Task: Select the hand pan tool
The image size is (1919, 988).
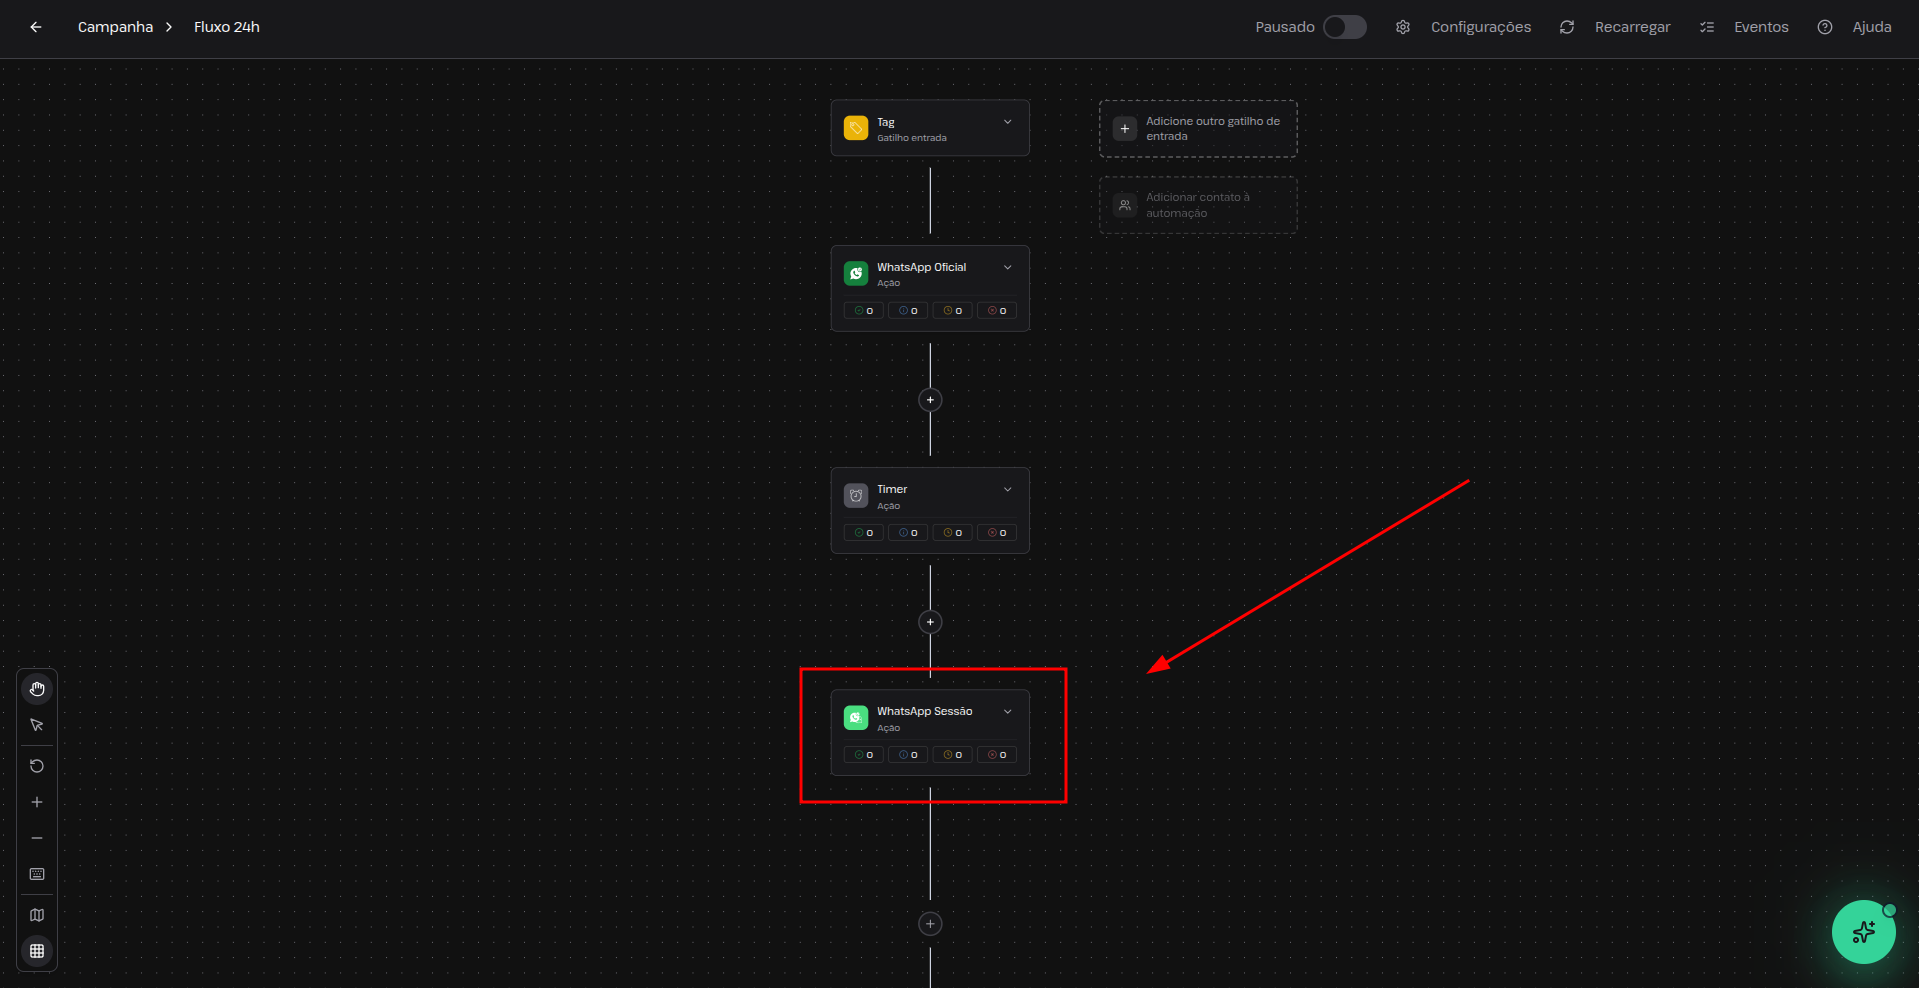Action: click(x=37, y=689)
